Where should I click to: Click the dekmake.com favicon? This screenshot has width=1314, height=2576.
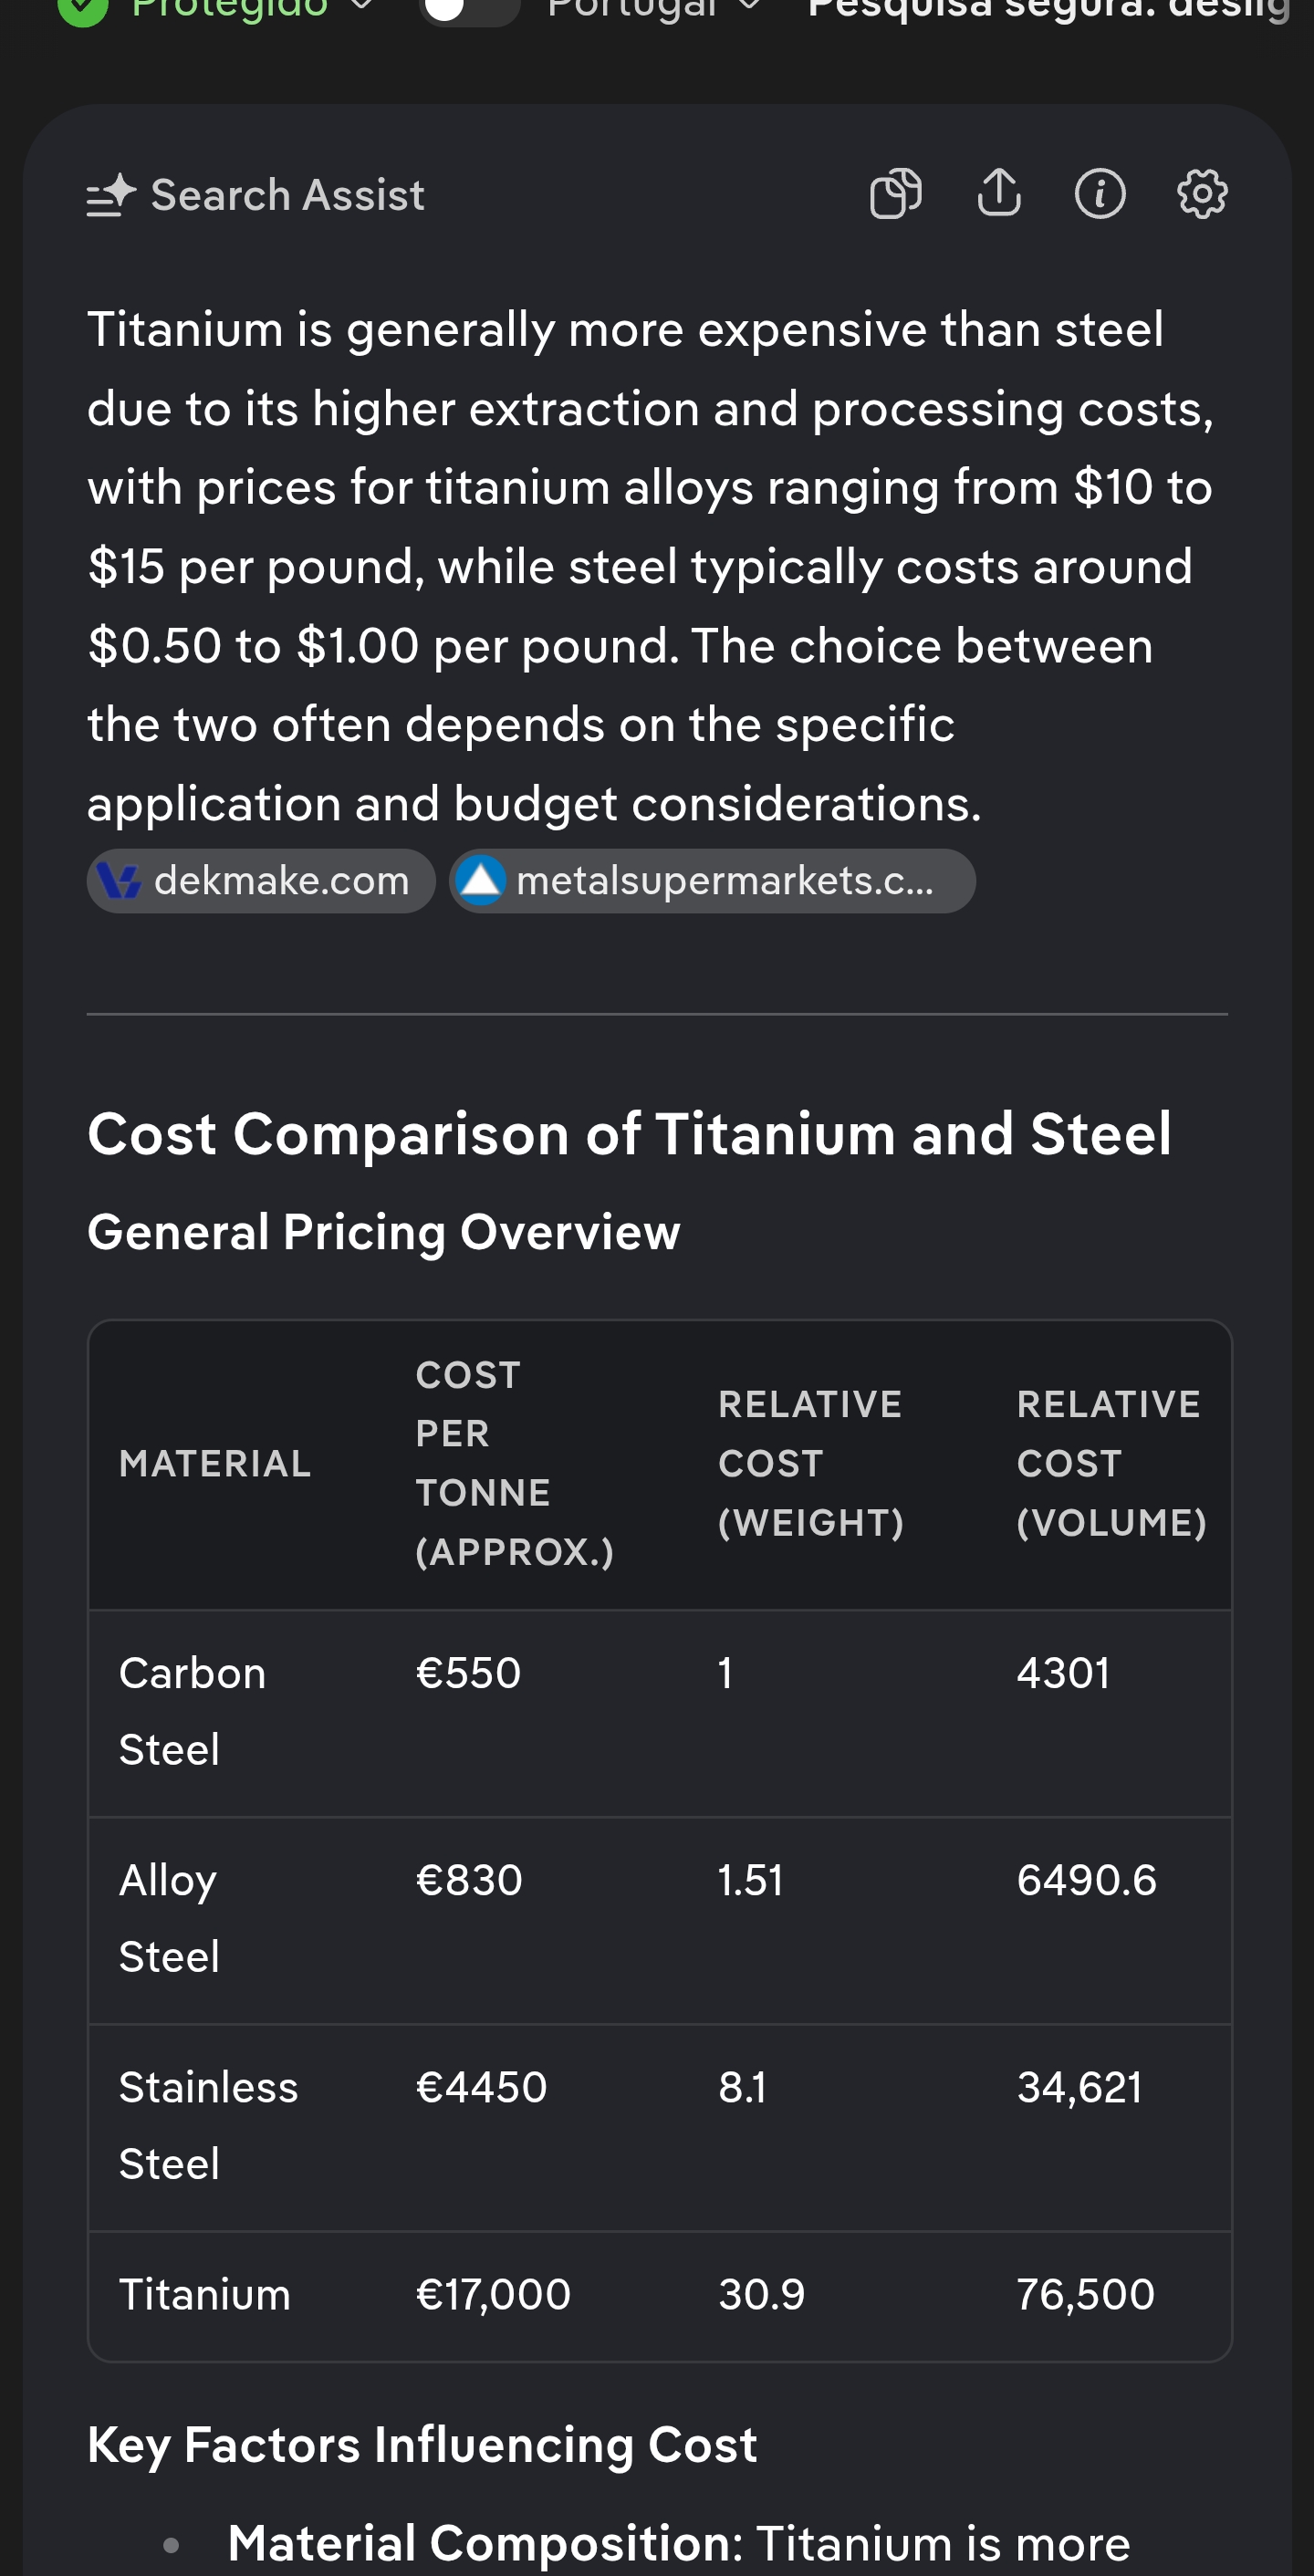tap(120, 881)
